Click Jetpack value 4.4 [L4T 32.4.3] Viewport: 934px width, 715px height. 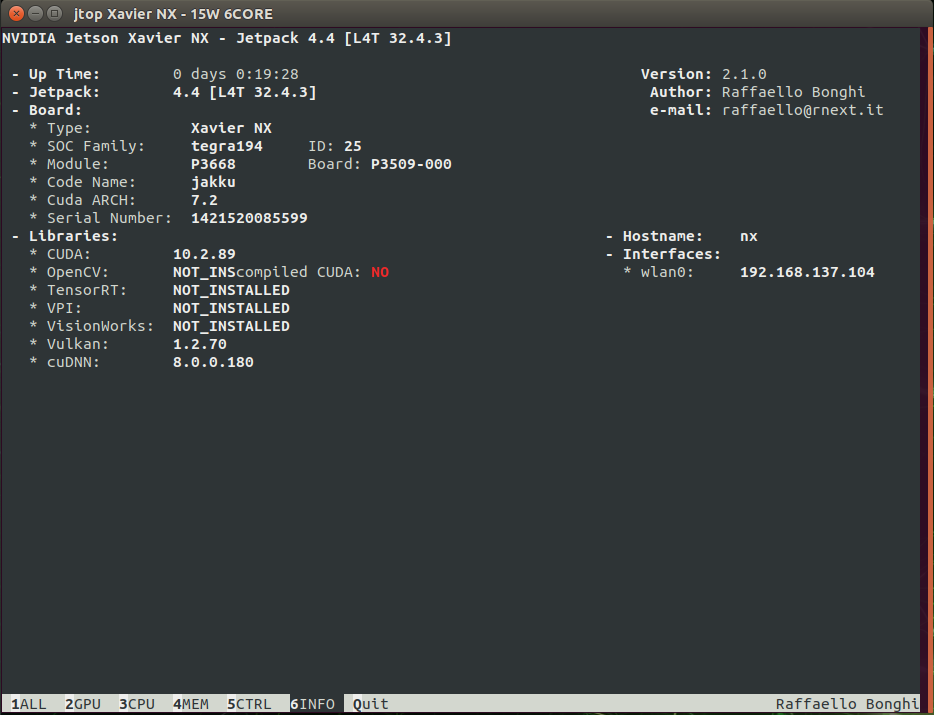245,92
